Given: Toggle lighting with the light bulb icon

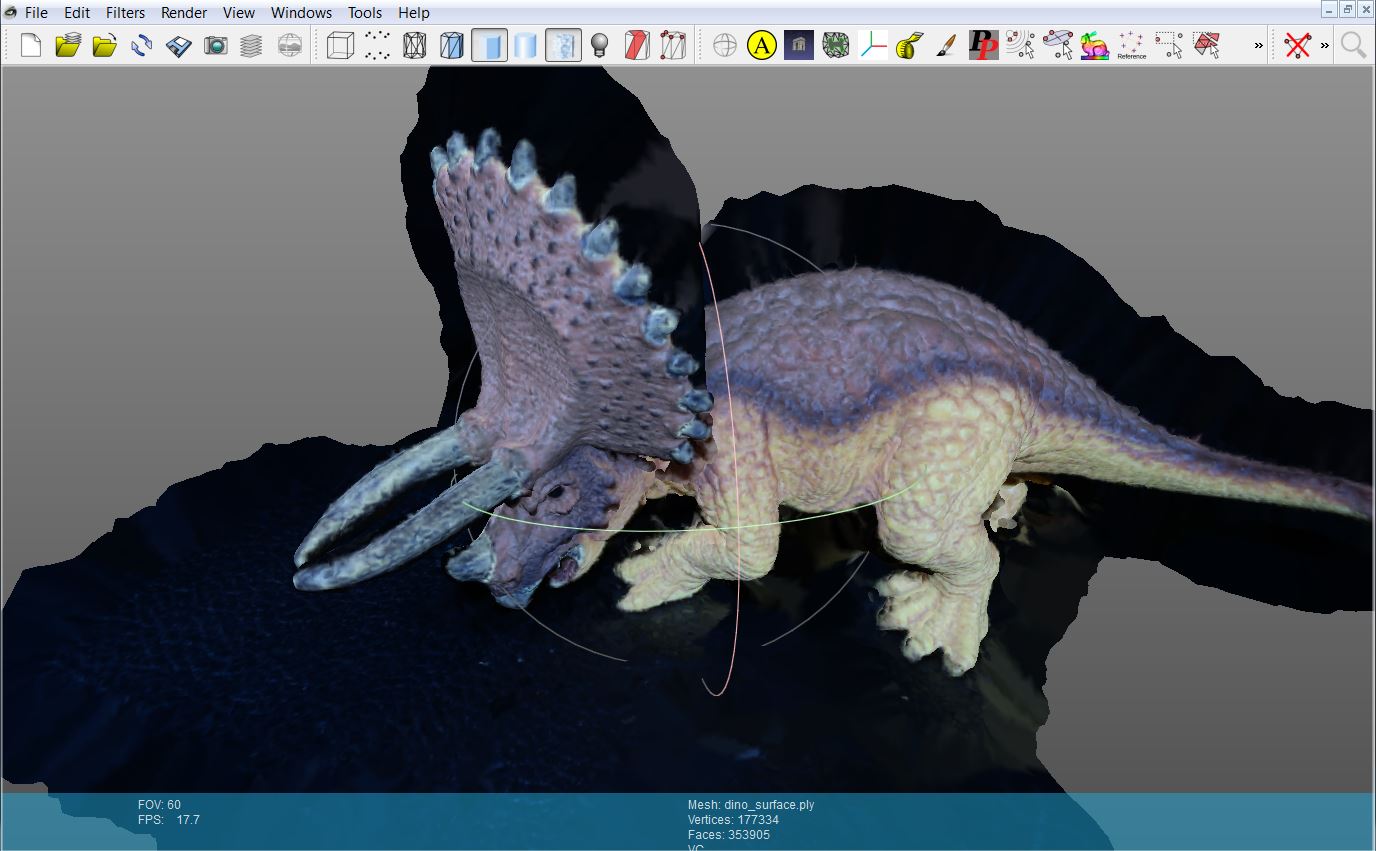Looking at the screenshot, I should [x=600, y=45].
